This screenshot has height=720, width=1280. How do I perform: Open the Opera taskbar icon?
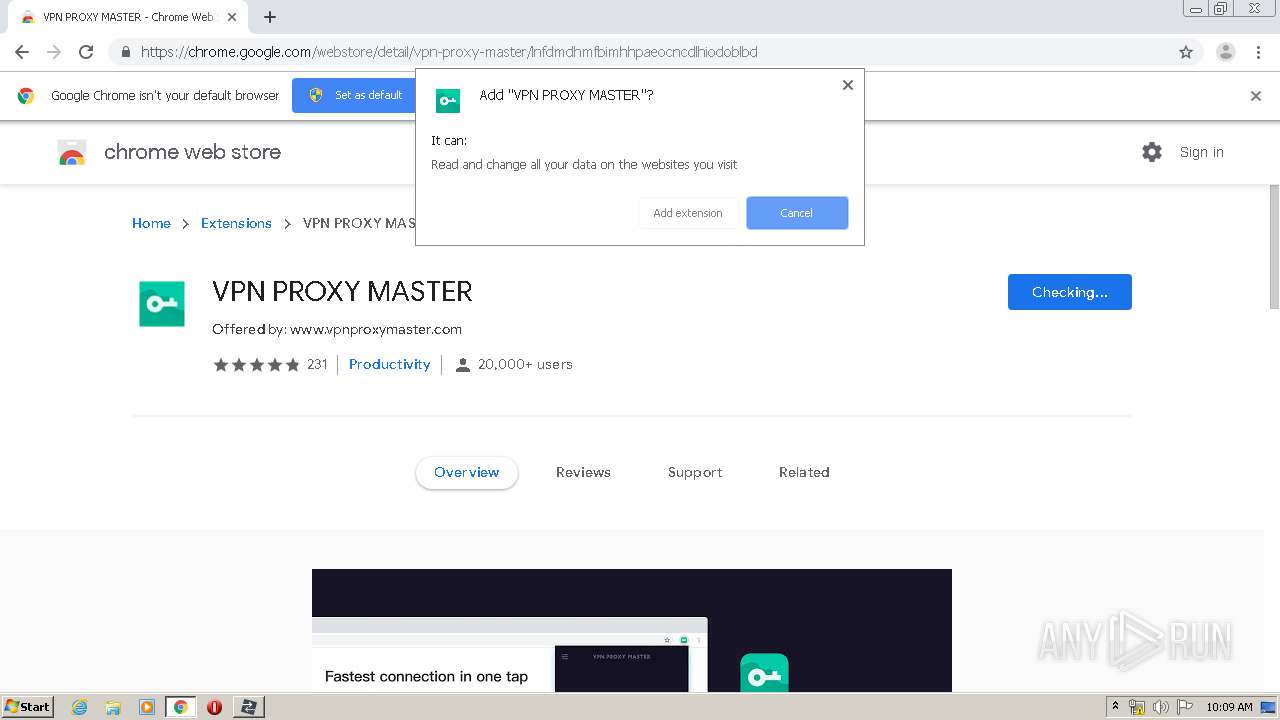click(x=214, y=707)
